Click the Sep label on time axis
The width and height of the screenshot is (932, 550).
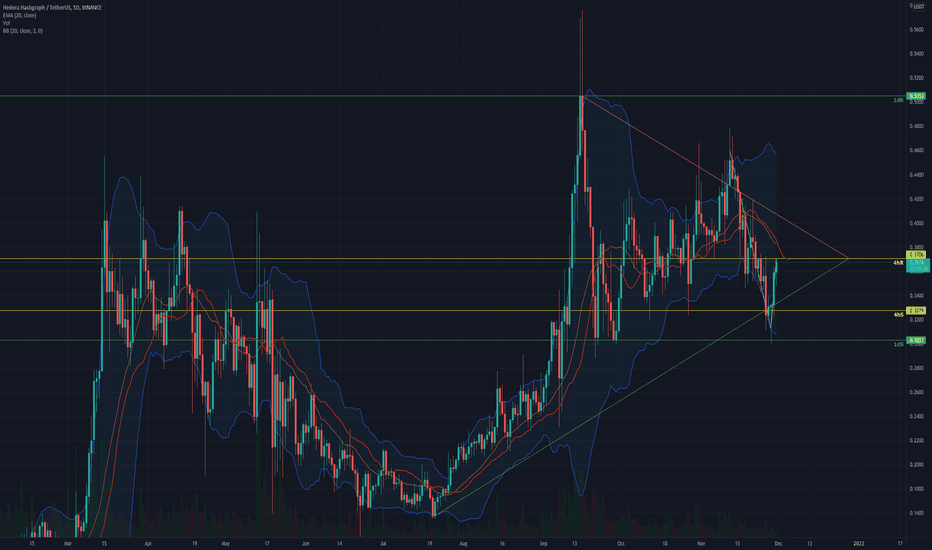(543, 543)
